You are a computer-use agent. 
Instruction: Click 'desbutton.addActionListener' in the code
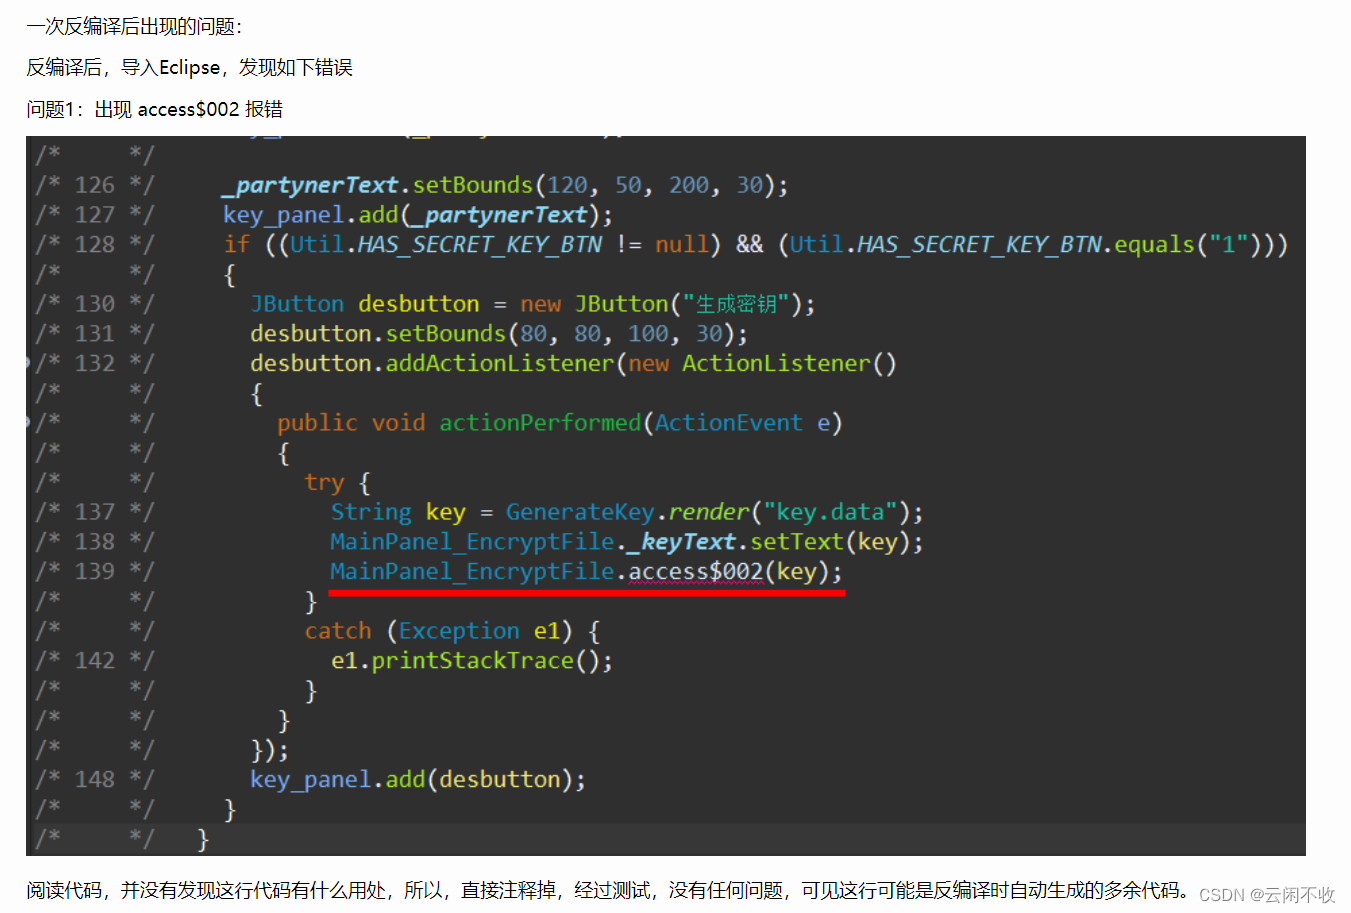[432, 363]
